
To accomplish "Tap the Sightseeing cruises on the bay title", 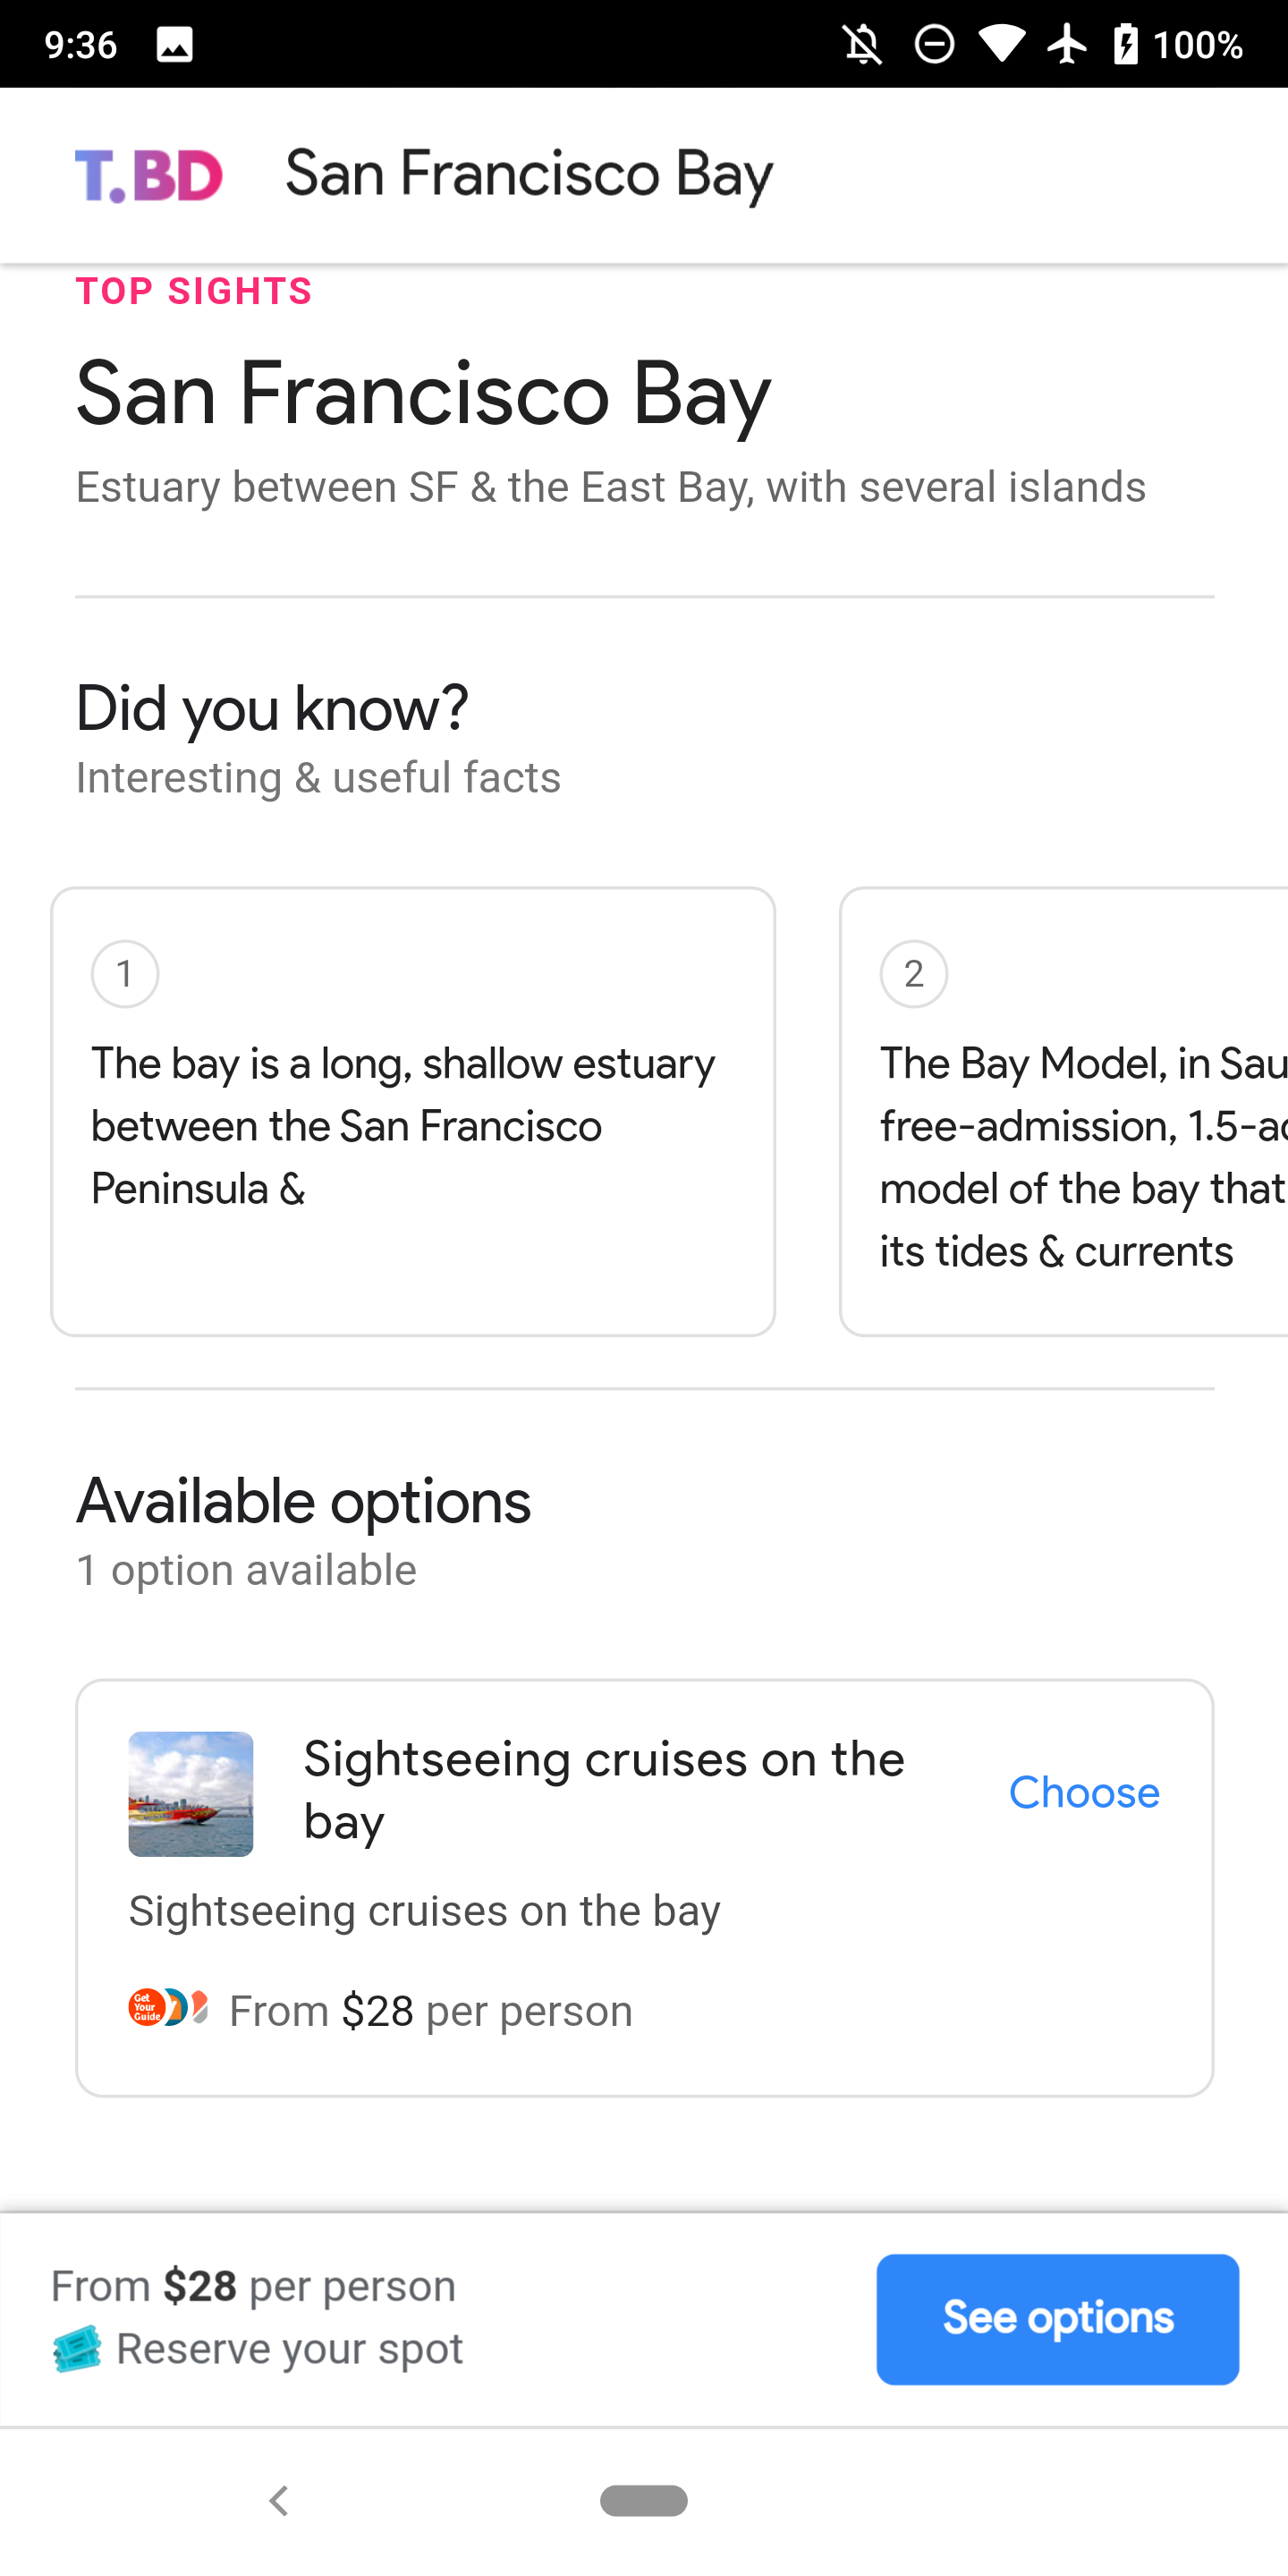I will [604, 1790].
